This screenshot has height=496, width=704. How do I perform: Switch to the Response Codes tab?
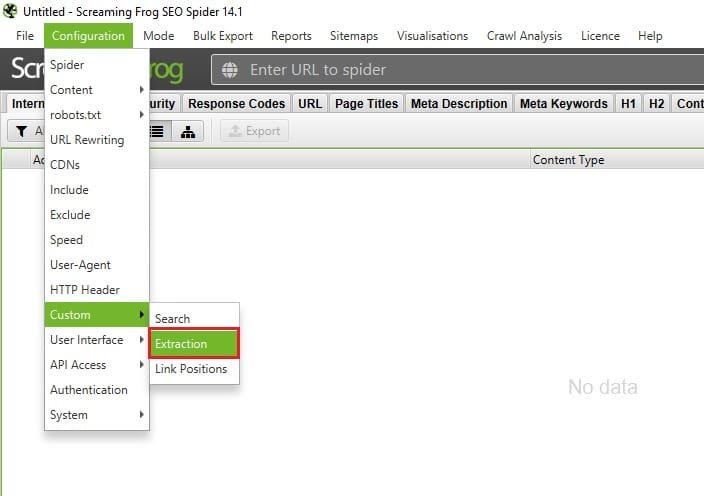point(236,104)
